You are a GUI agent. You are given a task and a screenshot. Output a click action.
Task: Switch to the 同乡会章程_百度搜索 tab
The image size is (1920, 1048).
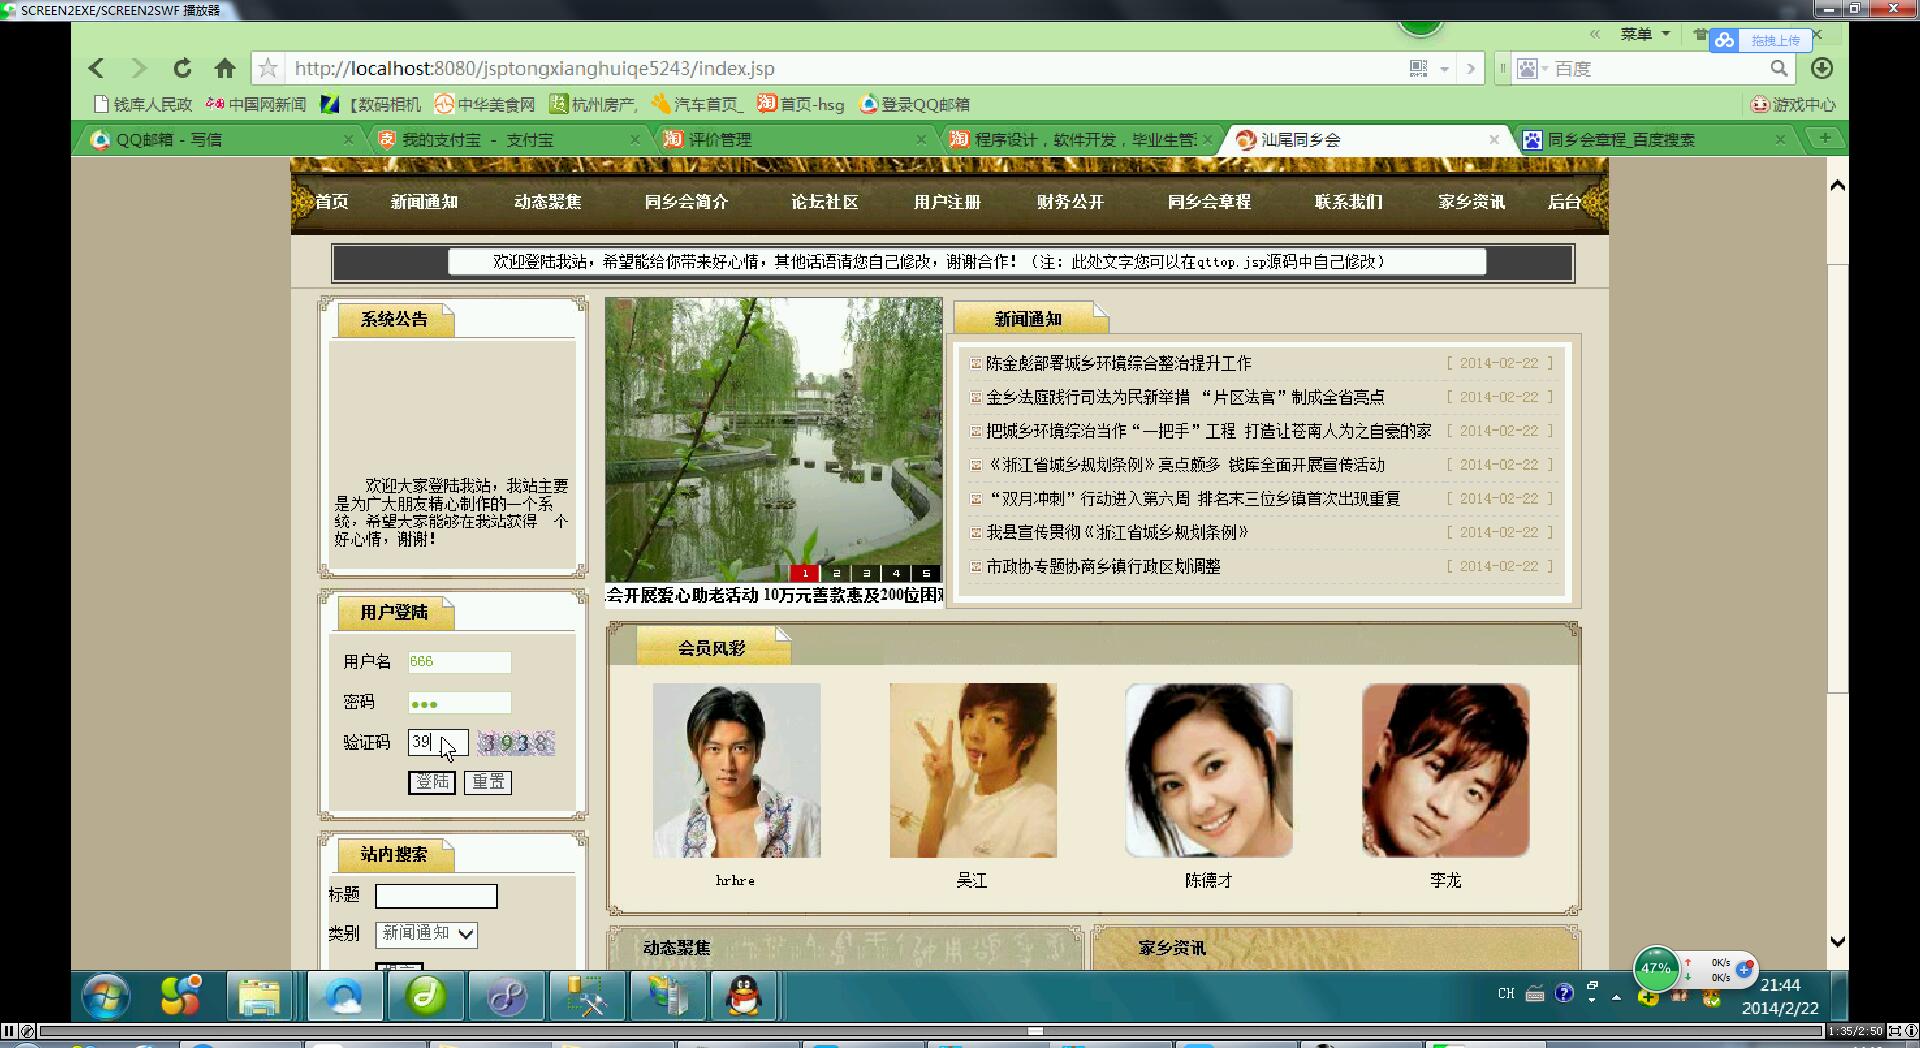pyautogui.click(x=1655, y=139)
